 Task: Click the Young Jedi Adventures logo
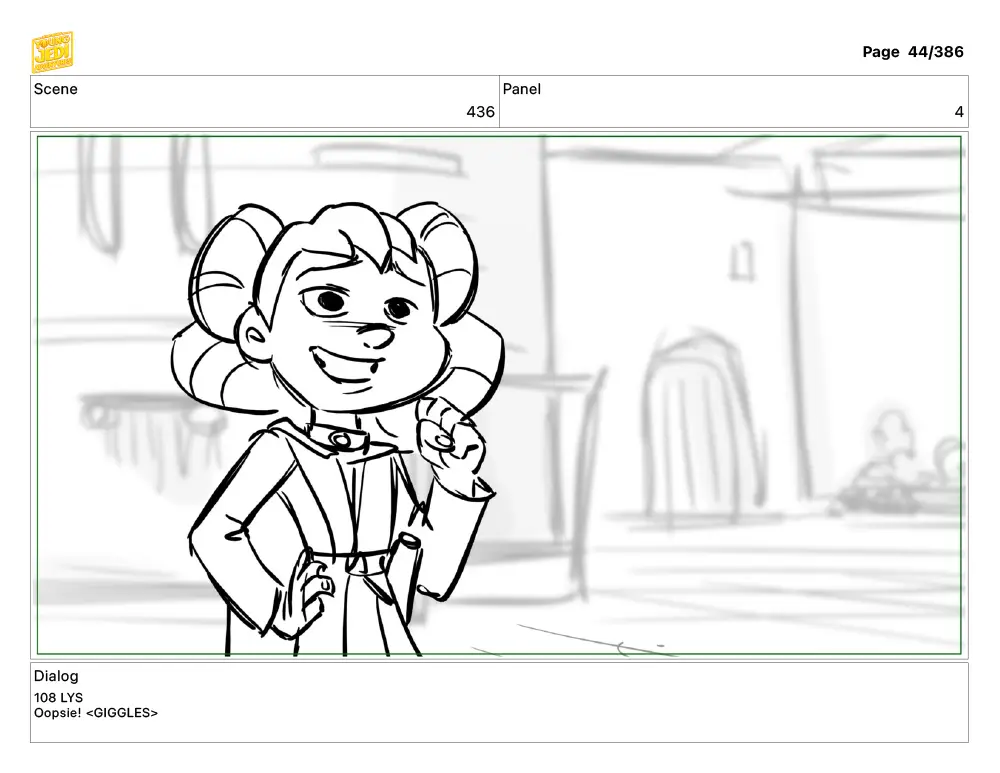tap(52, 52)
